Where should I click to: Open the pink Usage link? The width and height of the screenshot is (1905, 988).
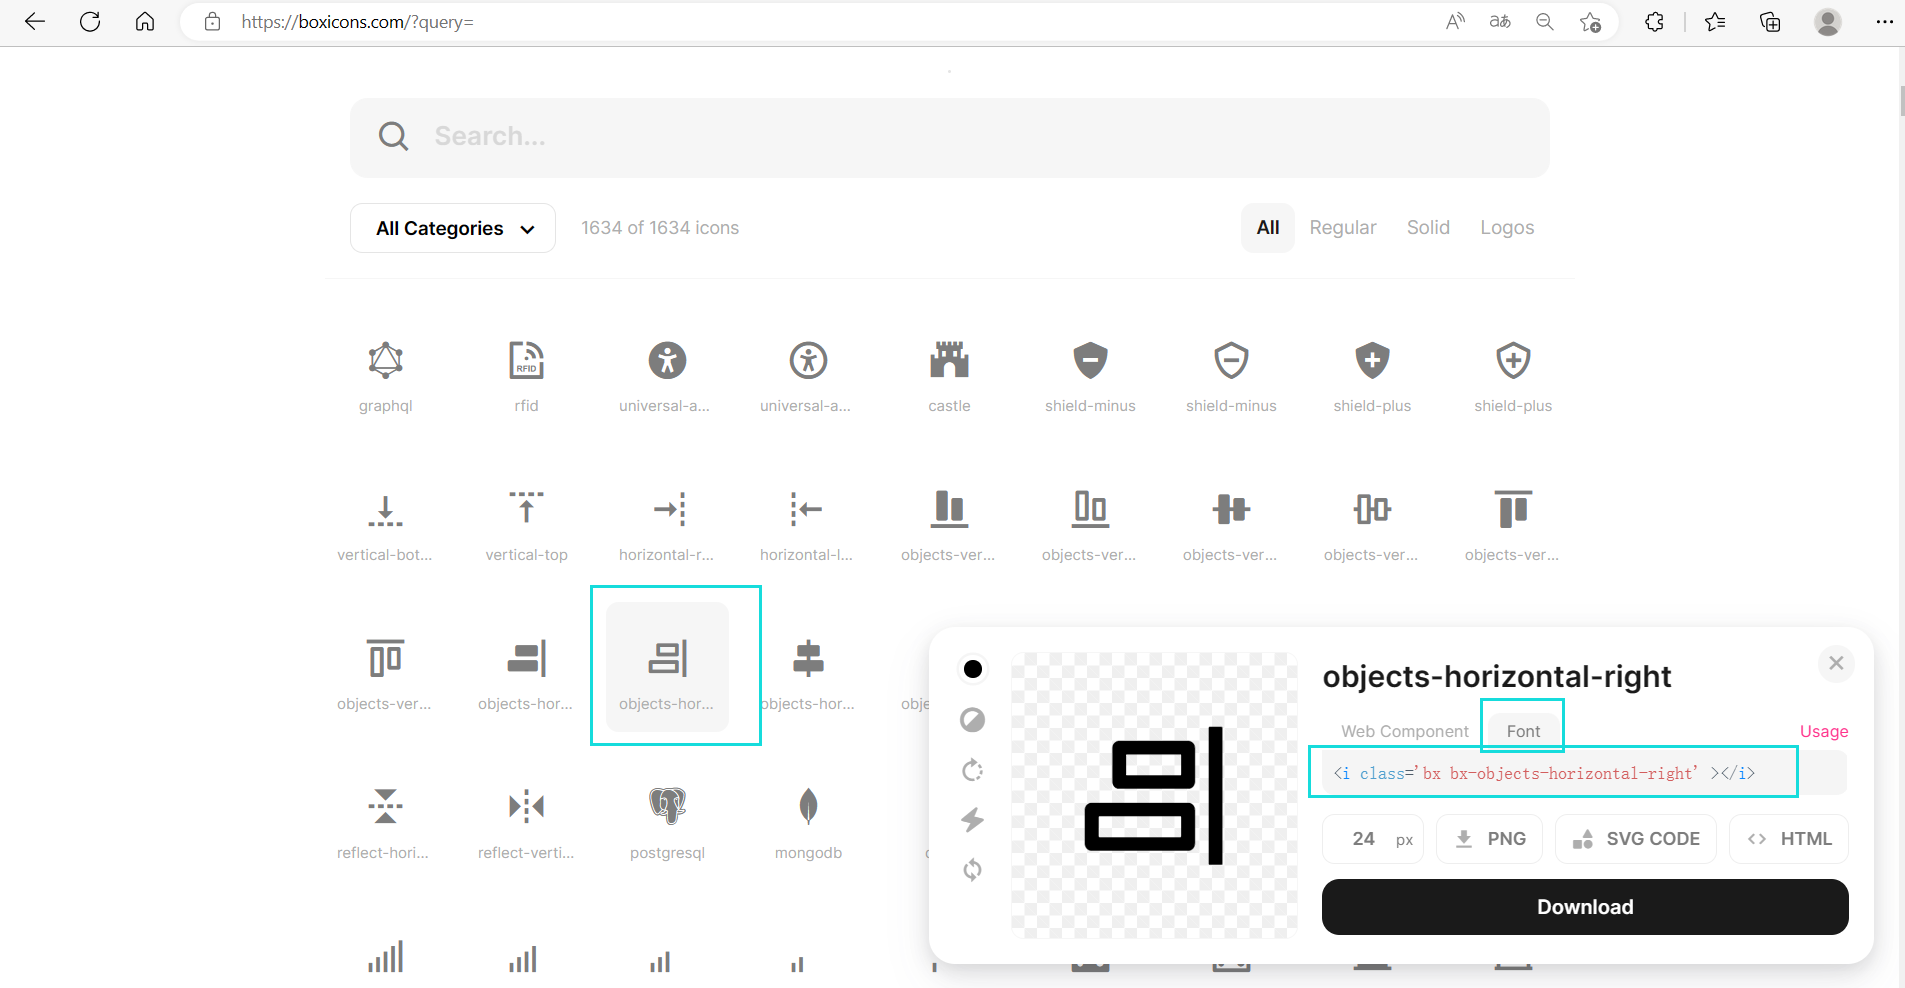pyautogui.click(x=1823, y=731)
